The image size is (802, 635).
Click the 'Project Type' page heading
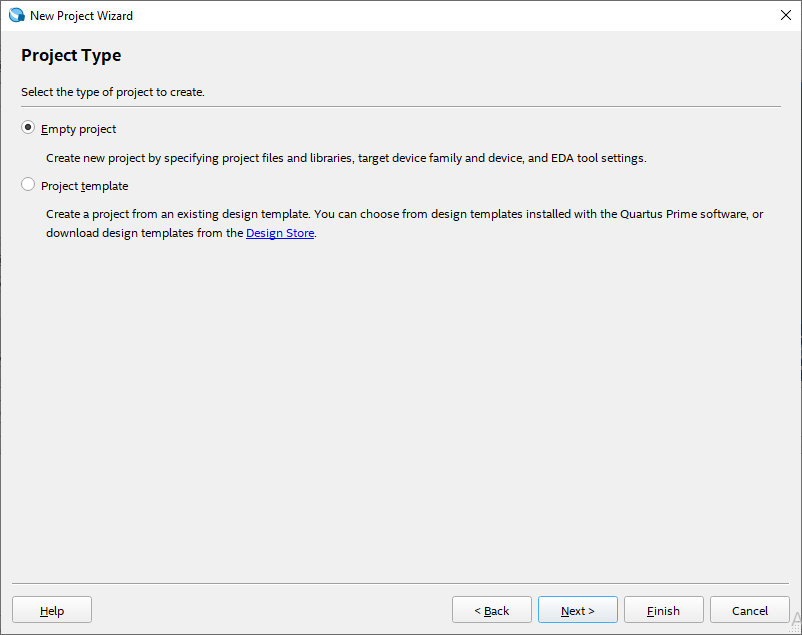point(71,55)
